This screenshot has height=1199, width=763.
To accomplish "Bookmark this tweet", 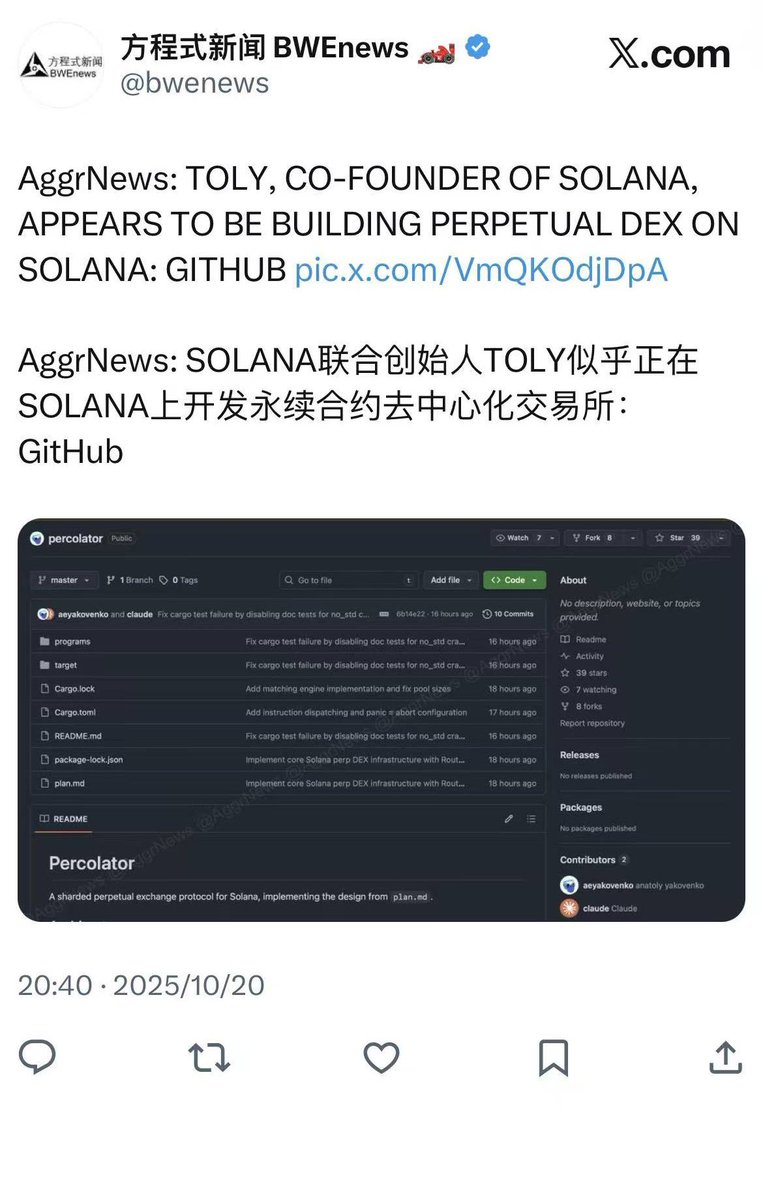I will point(553,1058).
